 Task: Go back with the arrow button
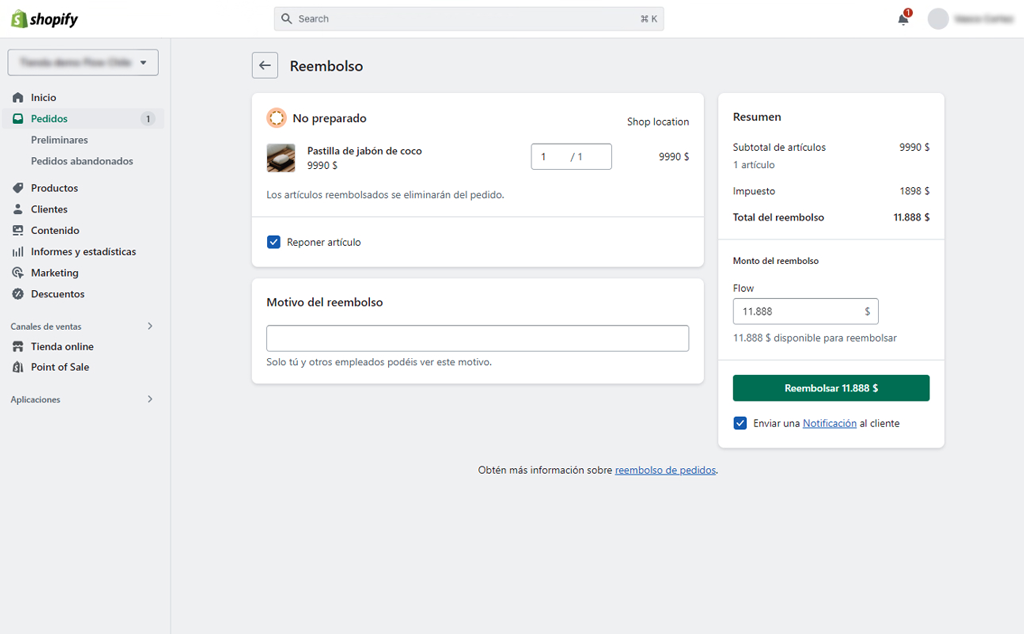pyautogui.click(x=265, y=66)
